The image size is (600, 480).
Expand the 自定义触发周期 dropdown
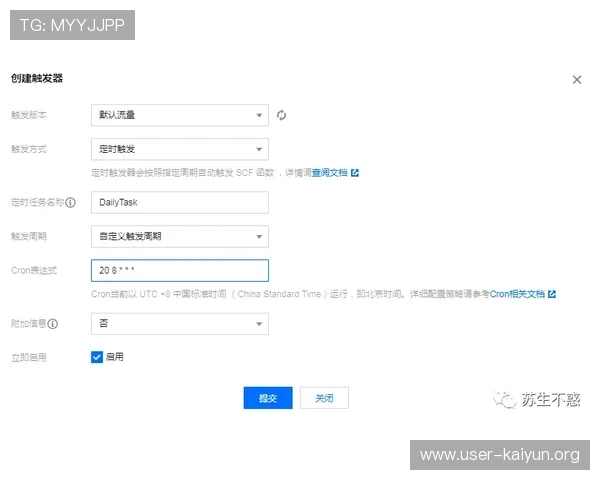[x=180, y=237]
